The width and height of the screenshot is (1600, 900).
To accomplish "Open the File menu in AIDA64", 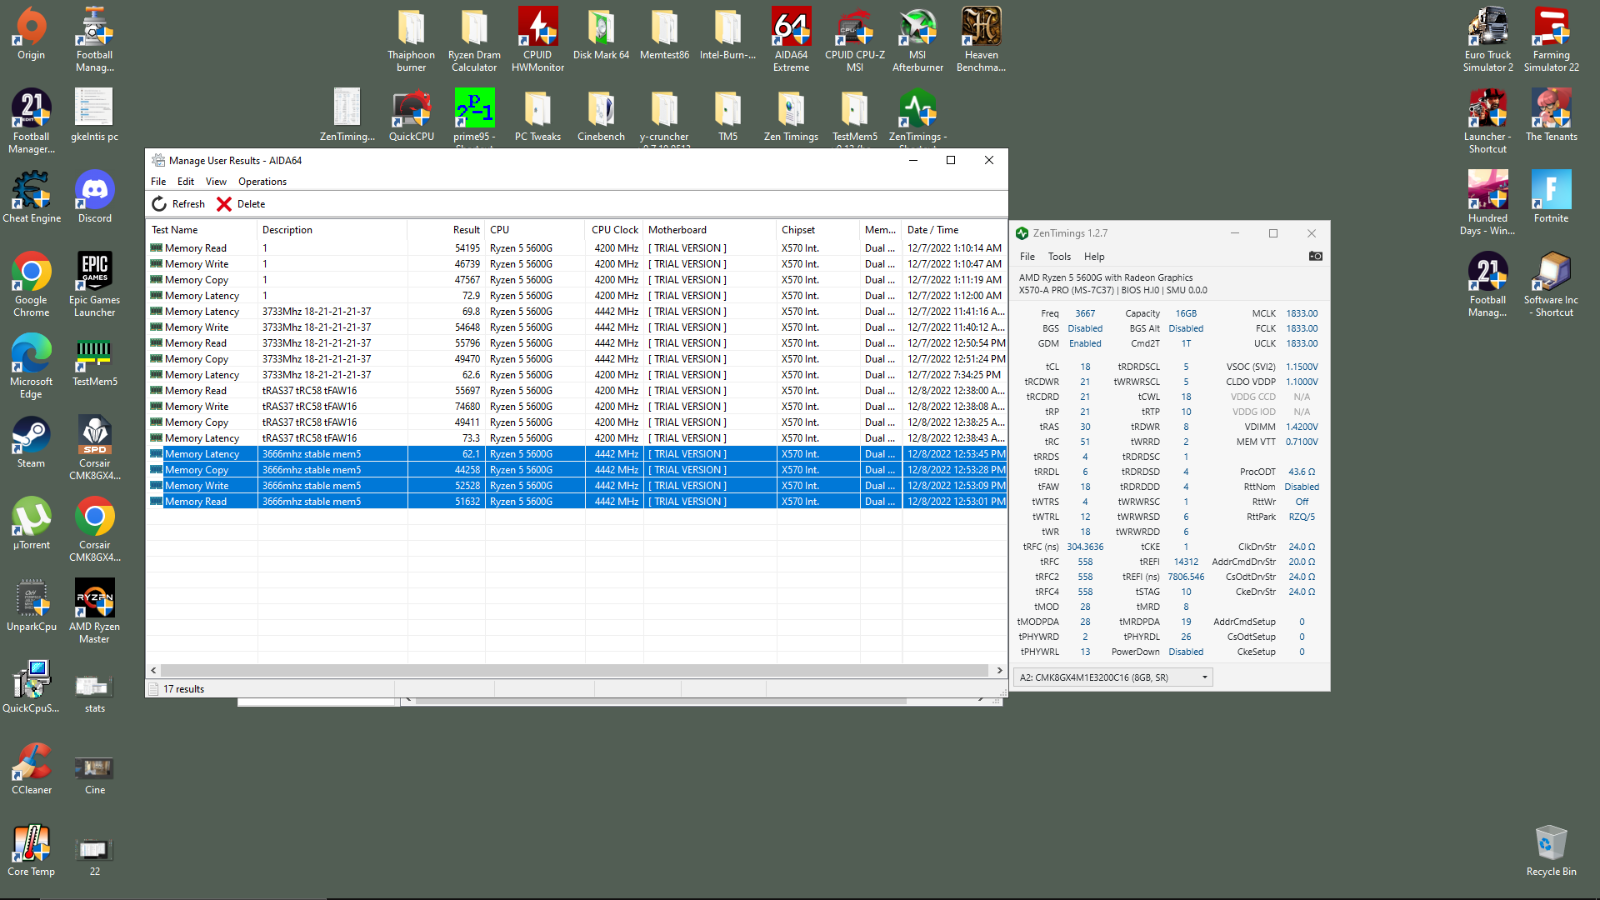I will click(x=158, y=182).
